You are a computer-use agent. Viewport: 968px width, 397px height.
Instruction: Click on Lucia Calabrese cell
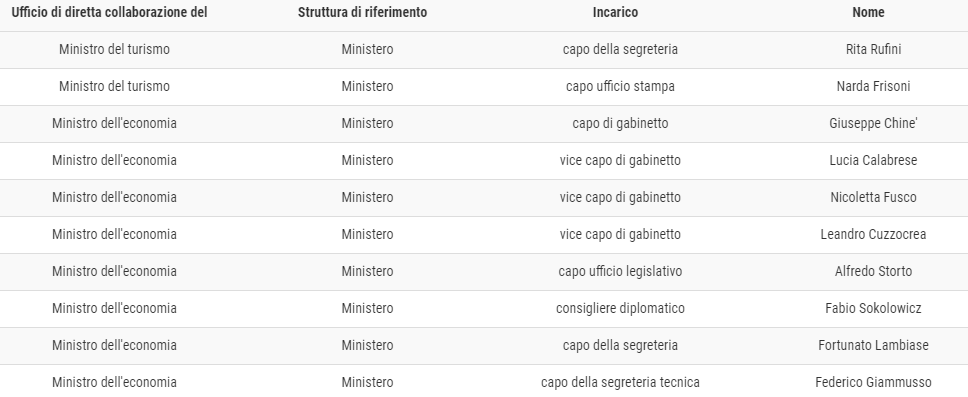tap(873, 161)
